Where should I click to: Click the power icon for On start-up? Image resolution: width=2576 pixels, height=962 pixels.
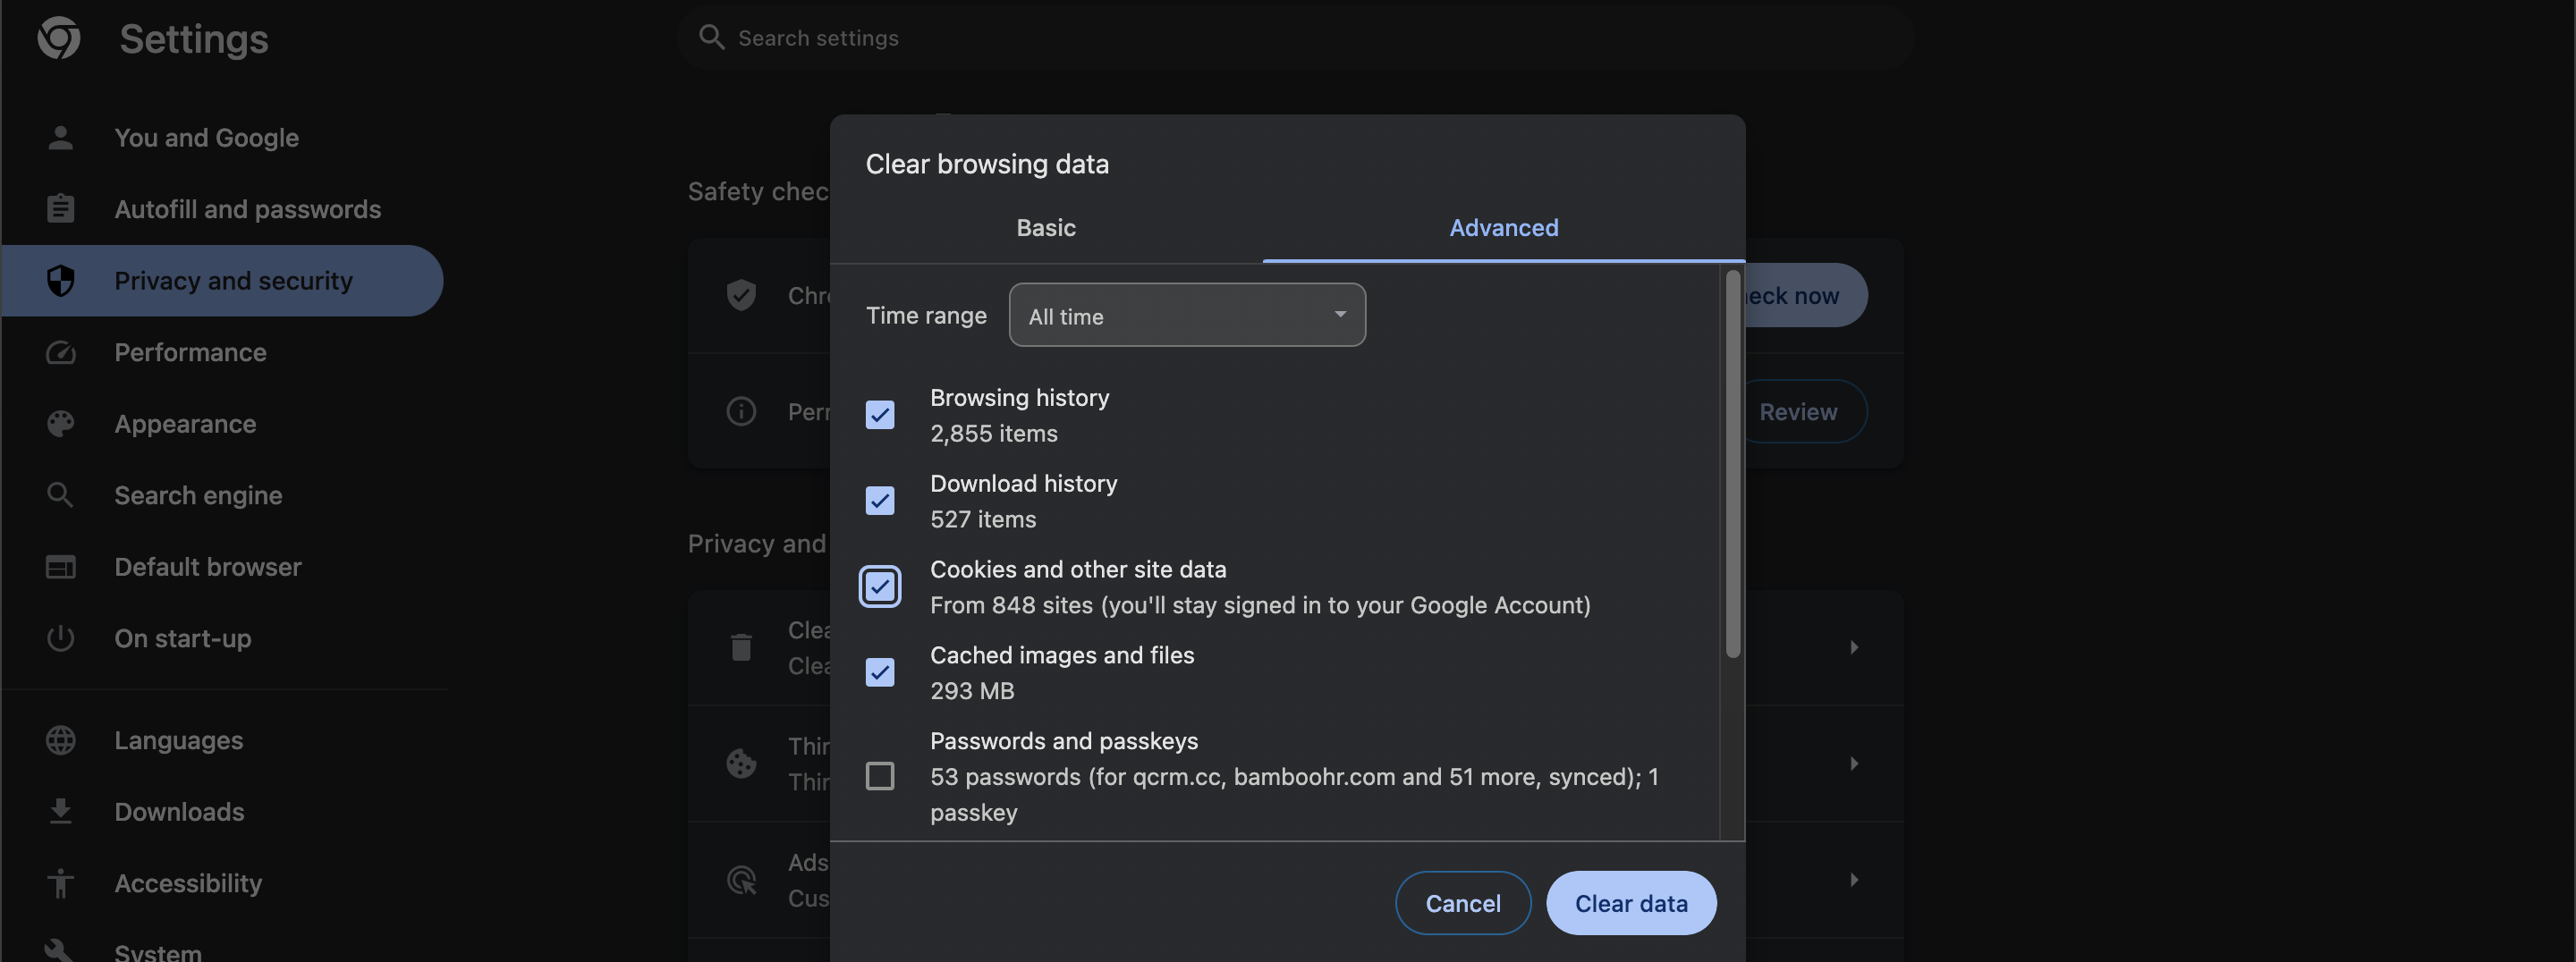tap(60, 638)
